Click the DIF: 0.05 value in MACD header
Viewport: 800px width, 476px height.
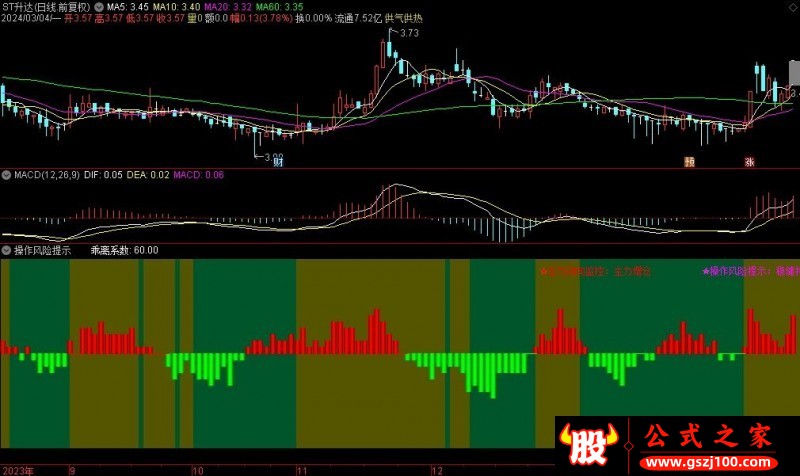(x=103, y=175)
